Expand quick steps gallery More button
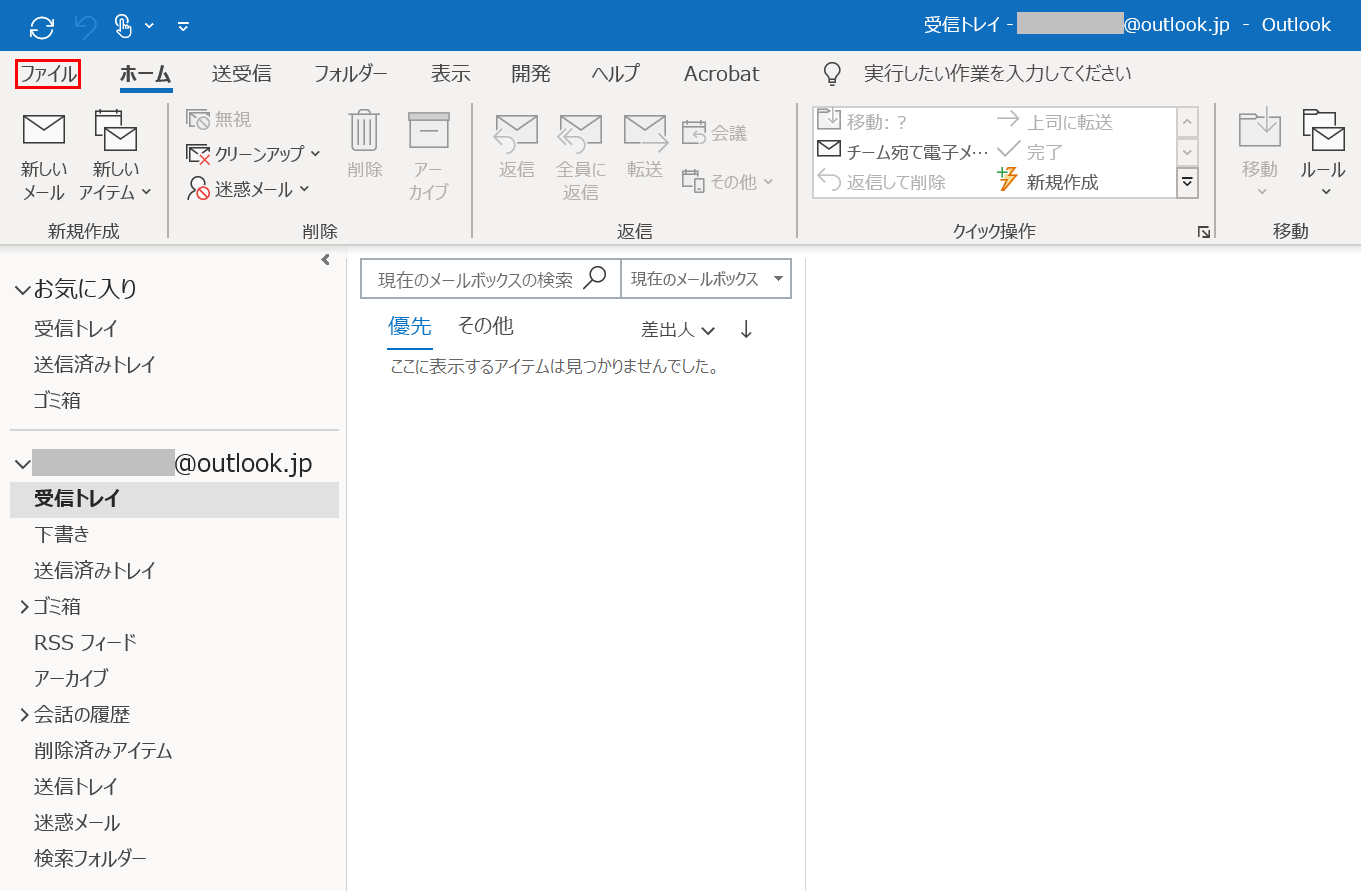 coord(1187,183)
